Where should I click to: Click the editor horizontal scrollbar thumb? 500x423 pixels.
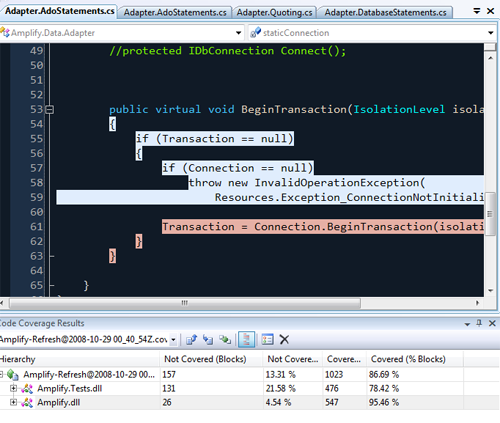(x=185, y=303)
